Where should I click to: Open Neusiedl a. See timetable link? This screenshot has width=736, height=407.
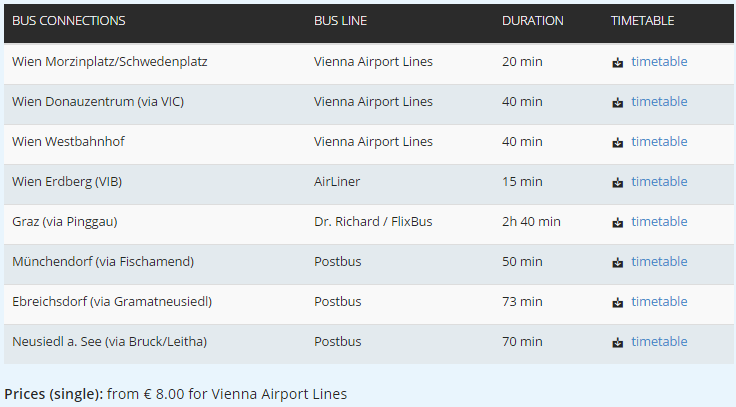(659, 341)
